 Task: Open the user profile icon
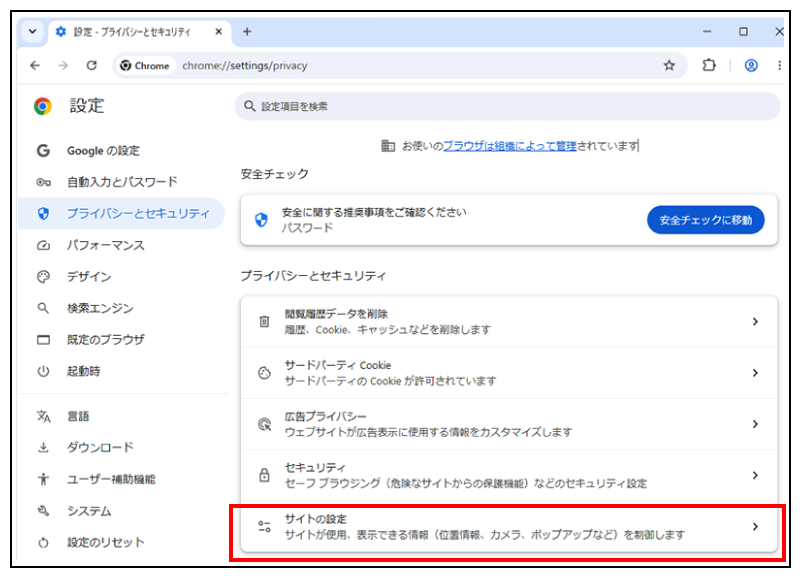751,65
